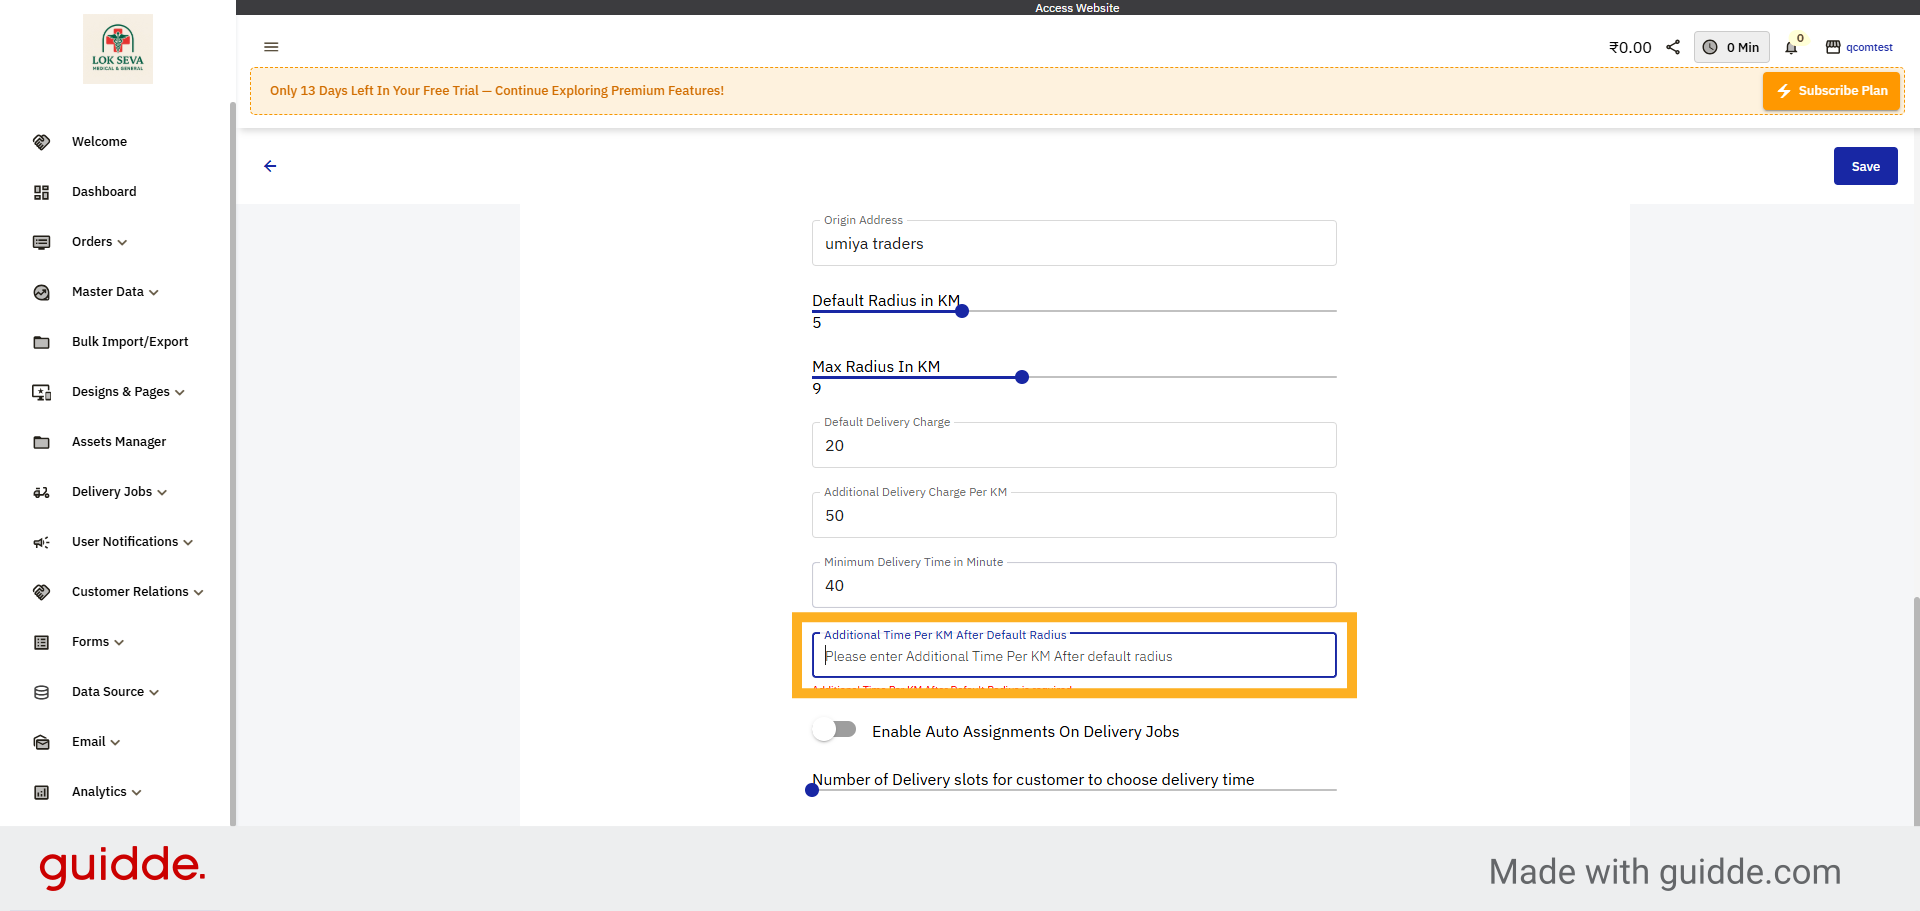Open the share icon in the top bar
Image resolution: width=1920 pixels, height=911 pixels.
(x=1674, y=46)
